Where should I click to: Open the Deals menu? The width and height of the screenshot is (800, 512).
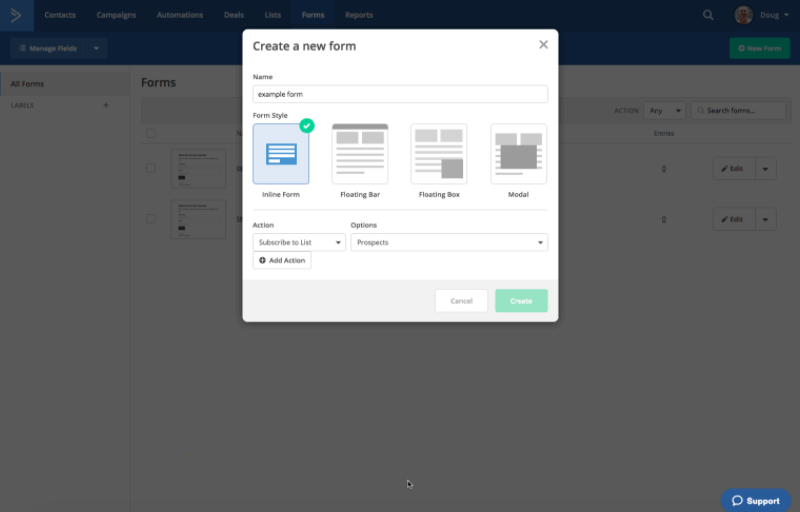pos(234,15)
